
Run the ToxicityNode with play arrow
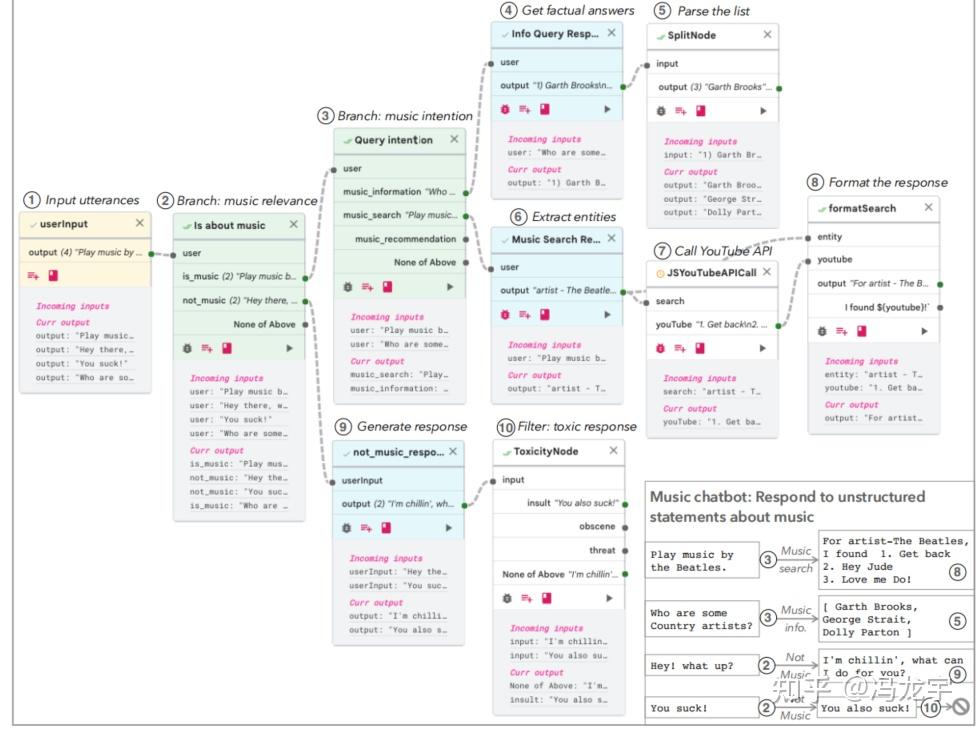pos(609,598)
